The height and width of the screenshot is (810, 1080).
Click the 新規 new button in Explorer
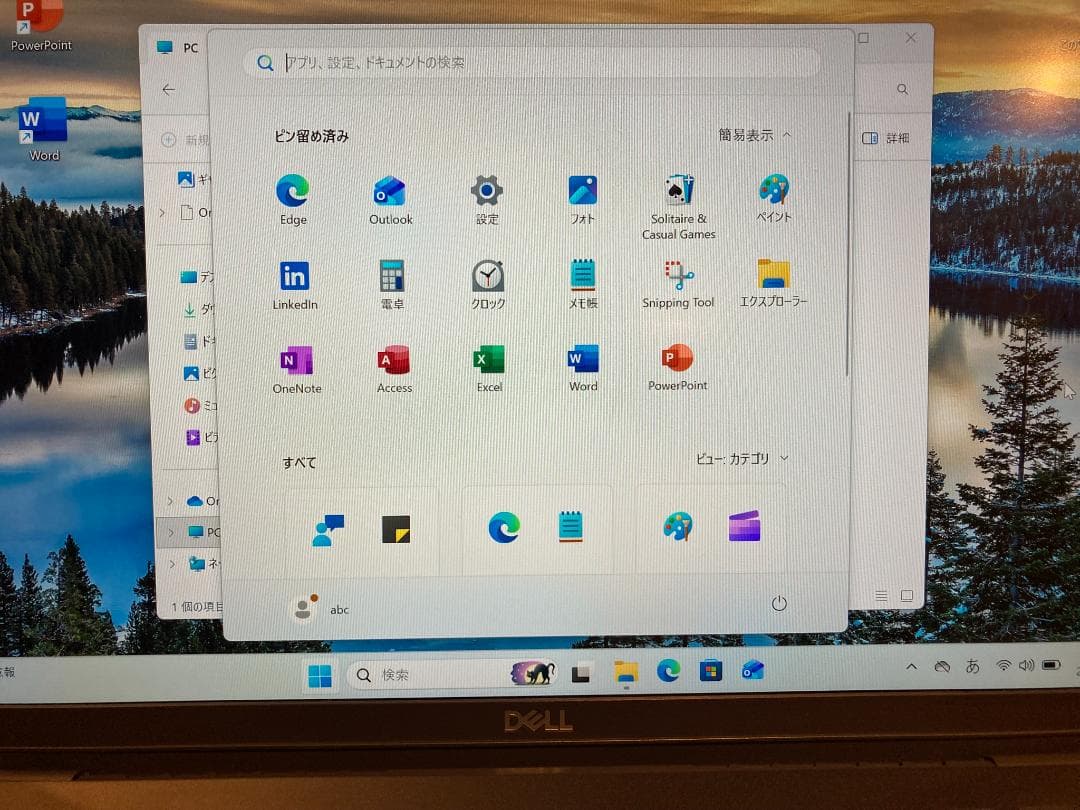click(186, 140)
